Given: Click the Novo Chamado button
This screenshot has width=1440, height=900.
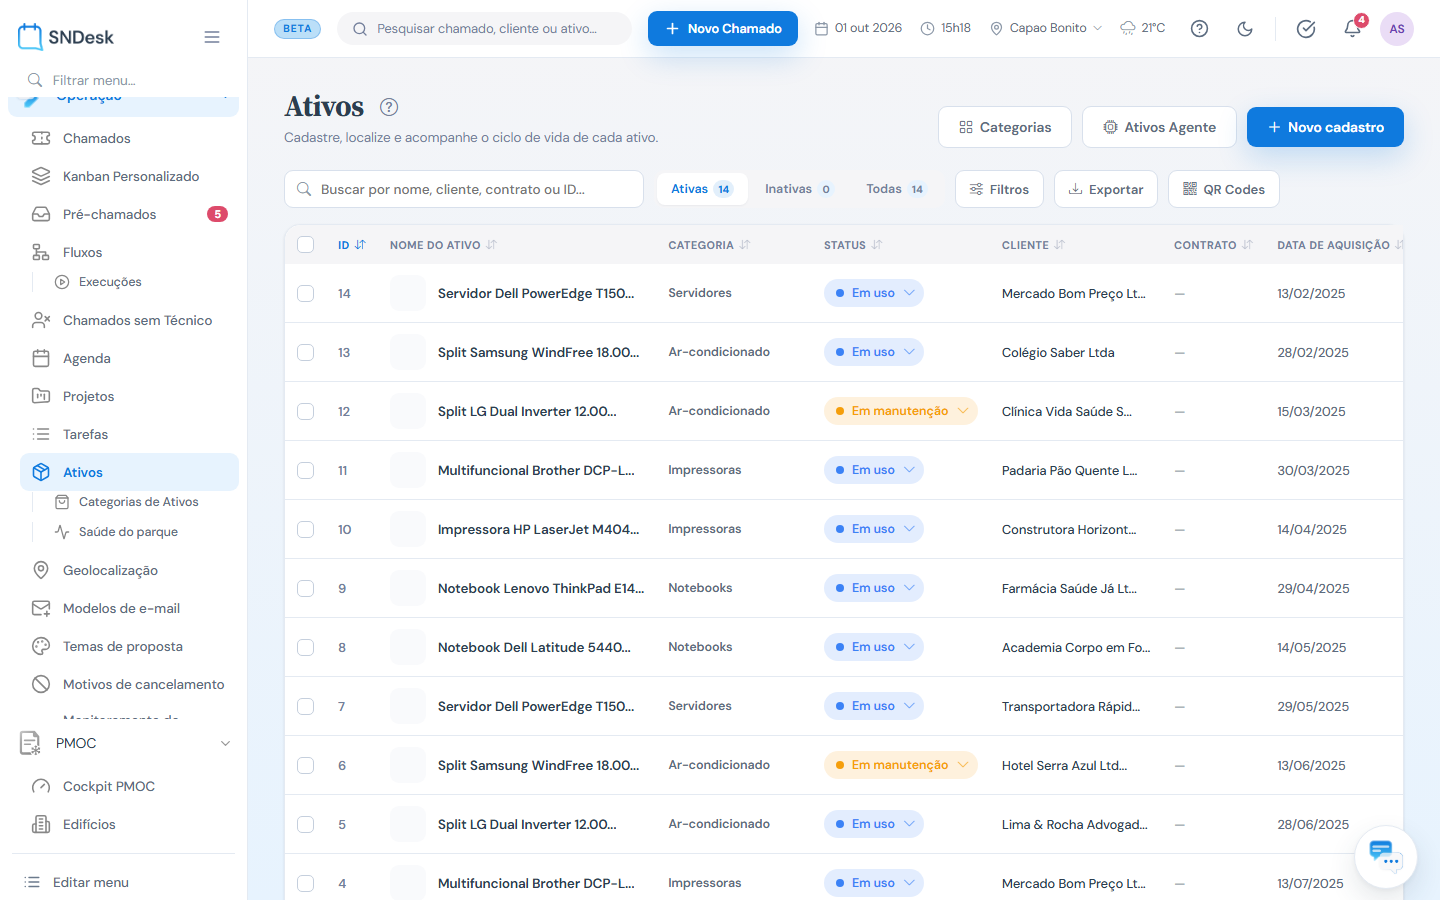Looking at the screenshot, I should point(723,28).
